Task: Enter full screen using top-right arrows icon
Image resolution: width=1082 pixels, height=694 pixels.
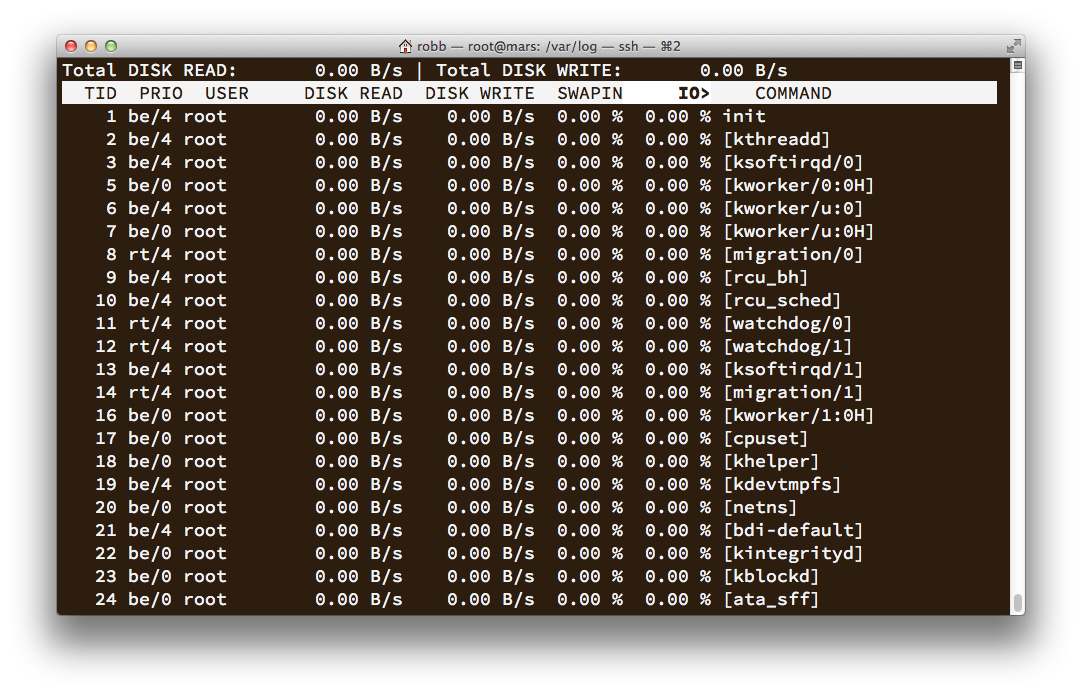Action: click(x=1012, y=46)
